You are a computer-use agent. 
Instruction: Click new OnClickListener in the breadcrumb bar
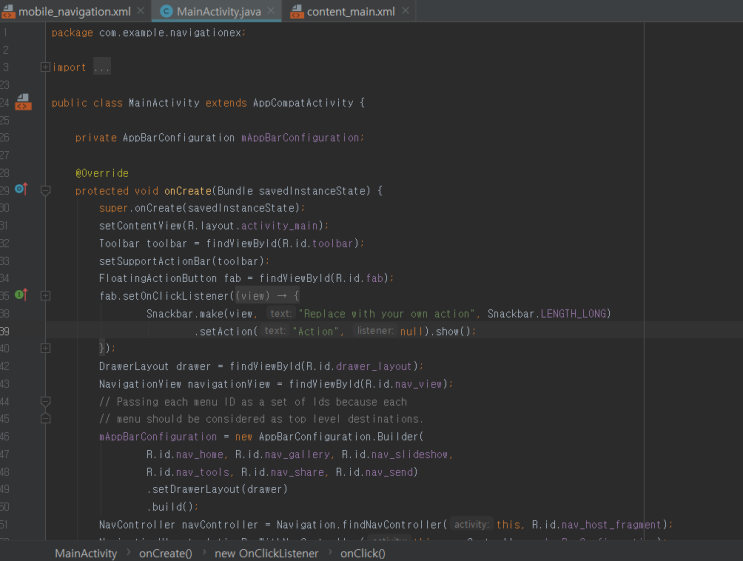point(266,553)
